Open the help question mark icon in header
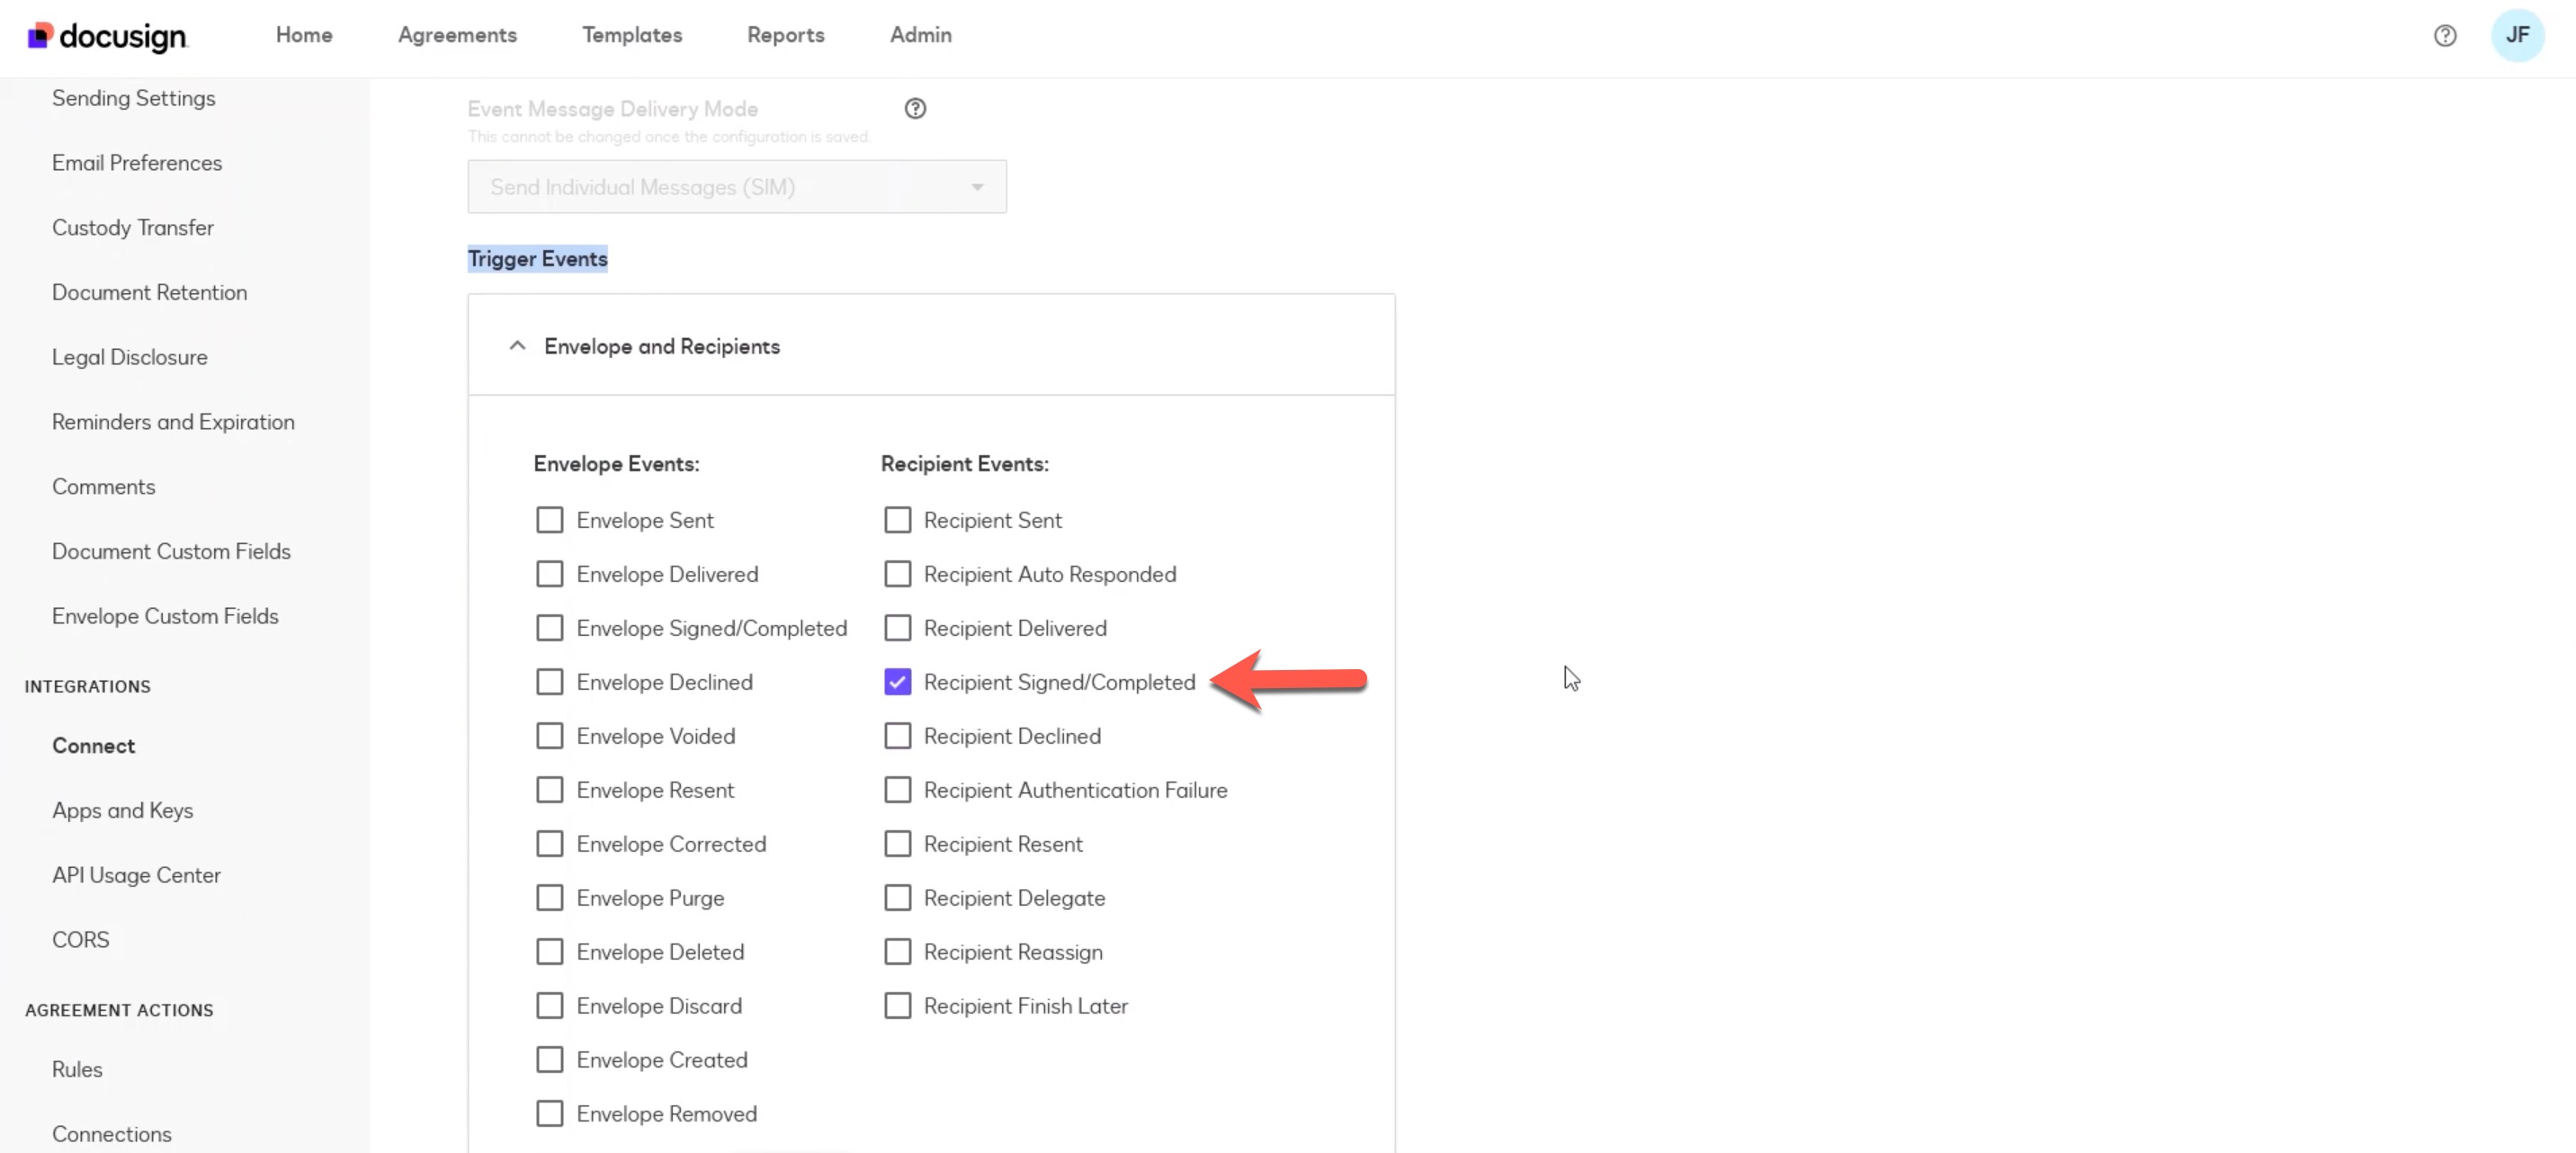Viewport: 2576px width, 1153px height. (2444, 36)
